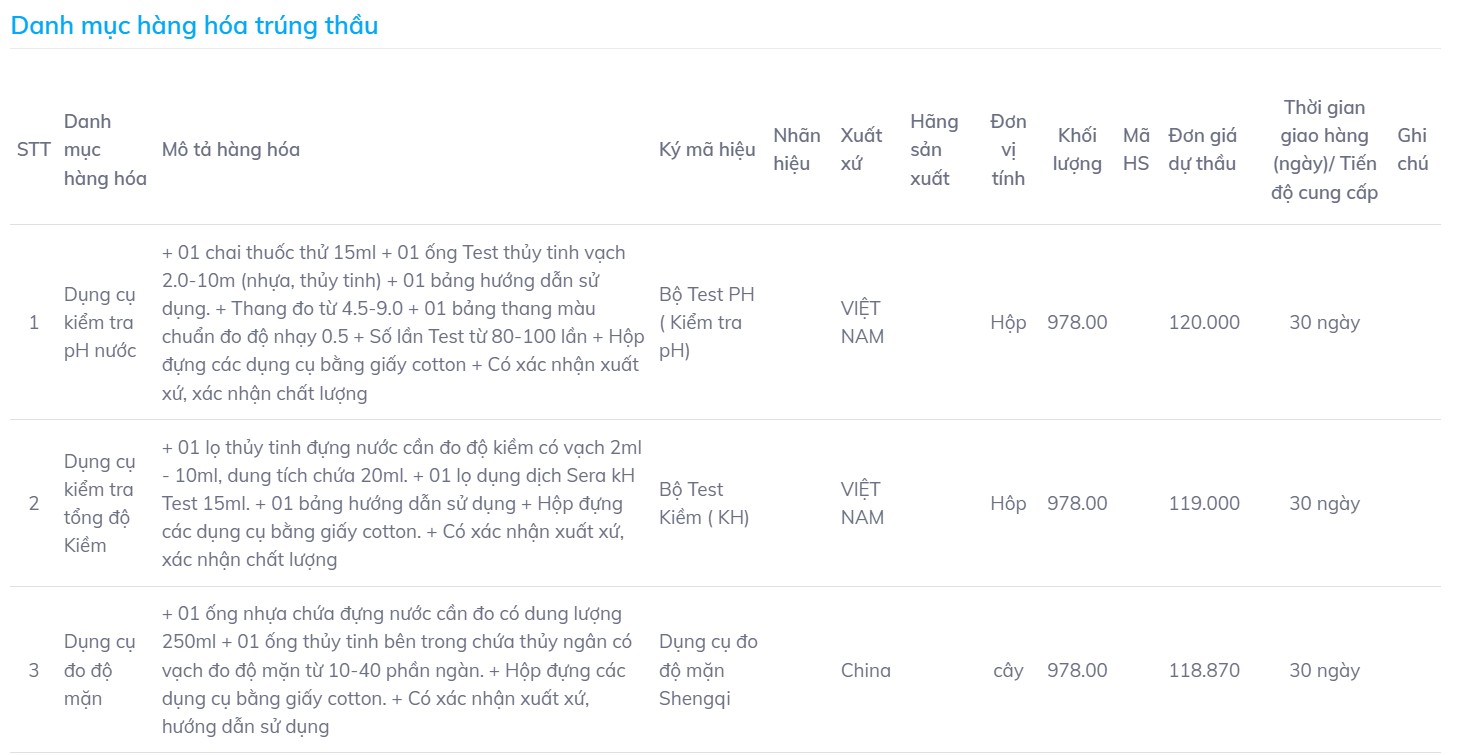This screenshot has height=755, width=1467.
Task: Click 'Dụng cụ đo độ mặn' item cell
Action: (100, 670)
